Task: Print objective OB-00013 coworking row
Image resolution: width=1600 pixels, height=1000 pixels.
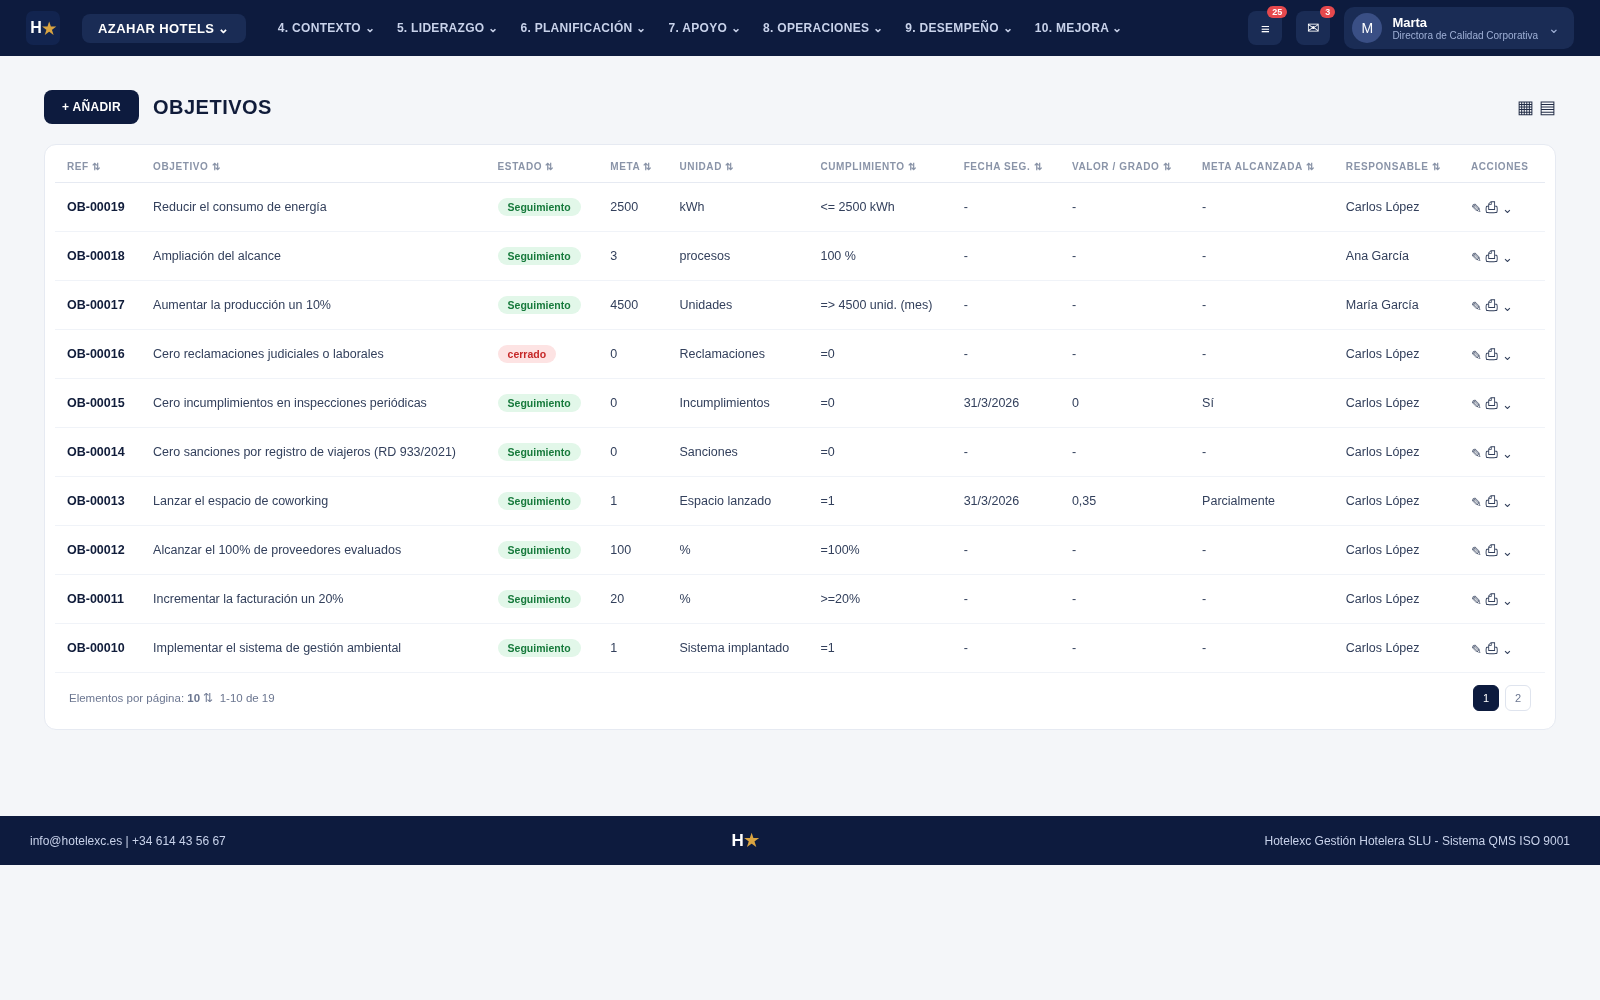Action: tap(1492, 501)
